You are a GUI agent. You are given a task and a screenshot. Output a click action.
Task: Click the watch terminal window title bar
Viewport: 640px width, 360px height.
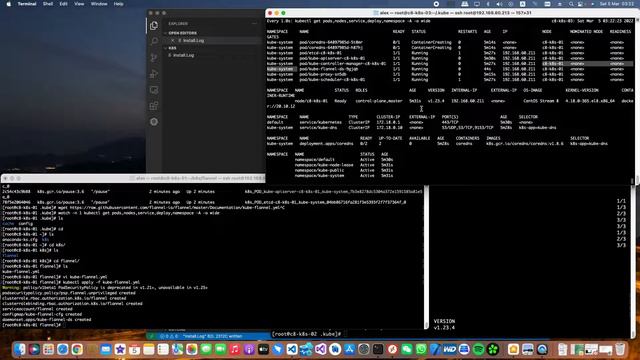click(x=452, y=13)
